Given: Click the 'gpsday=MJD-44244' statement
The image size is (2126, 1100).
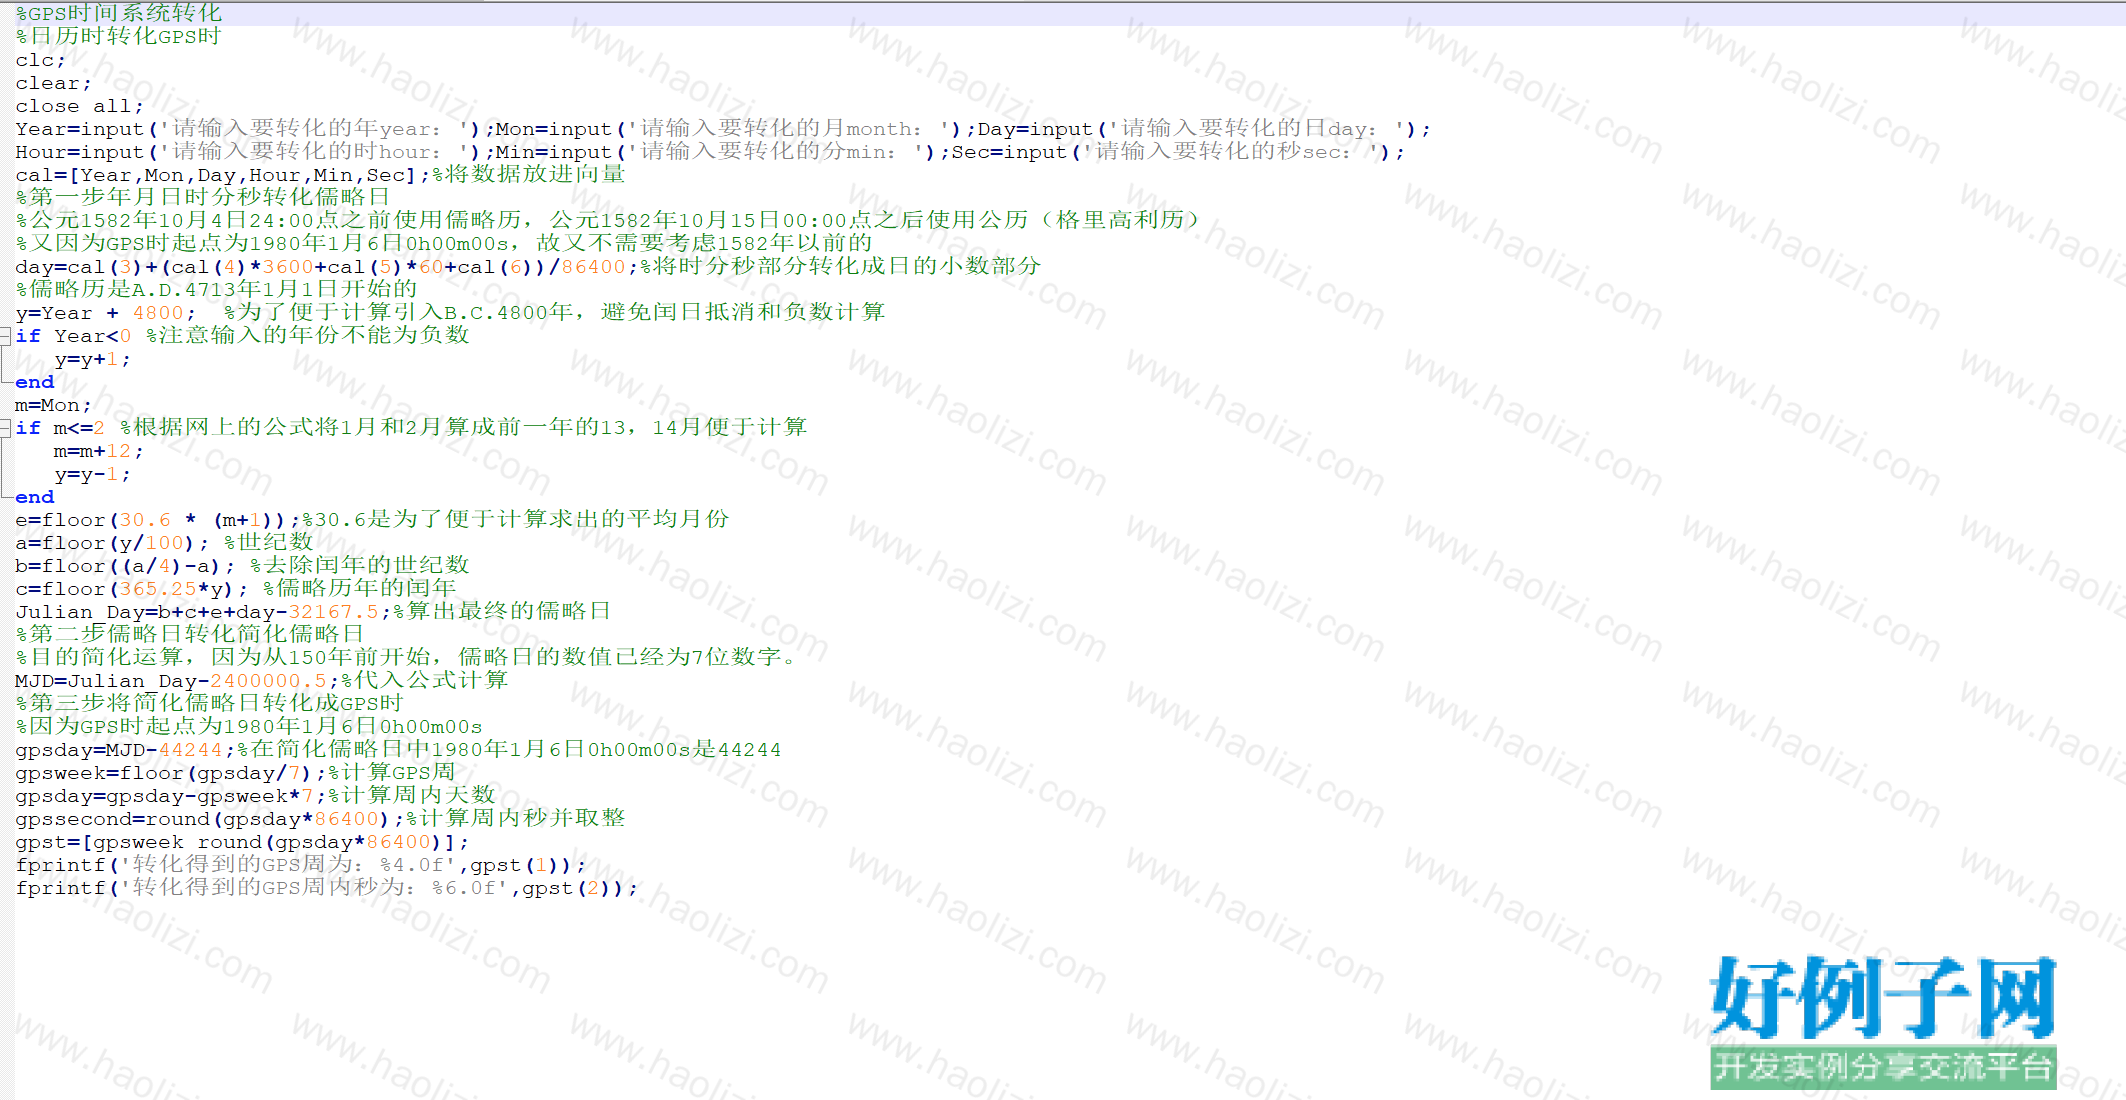Looking at the screenshot, I should point(125,750).
